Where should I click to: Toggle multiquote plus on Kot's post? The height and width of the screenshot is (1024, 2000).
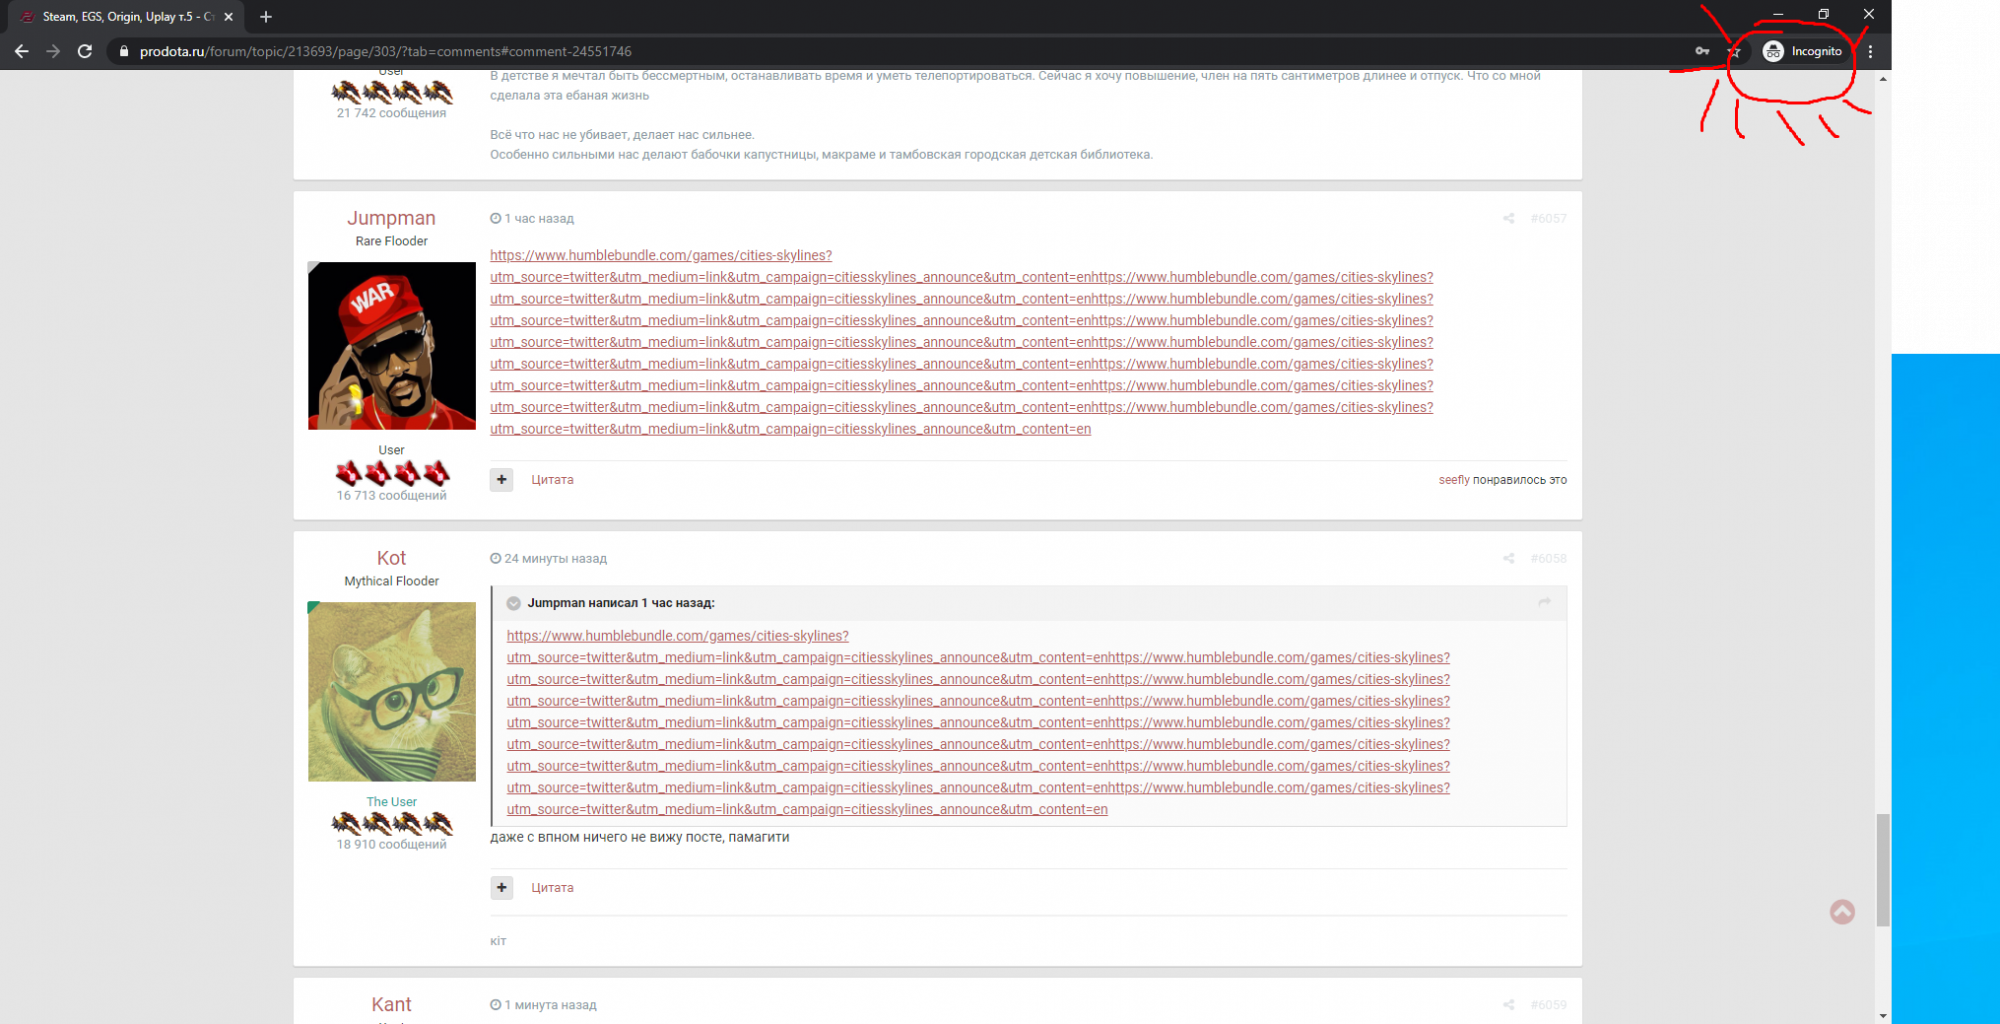tap(502, 888)
